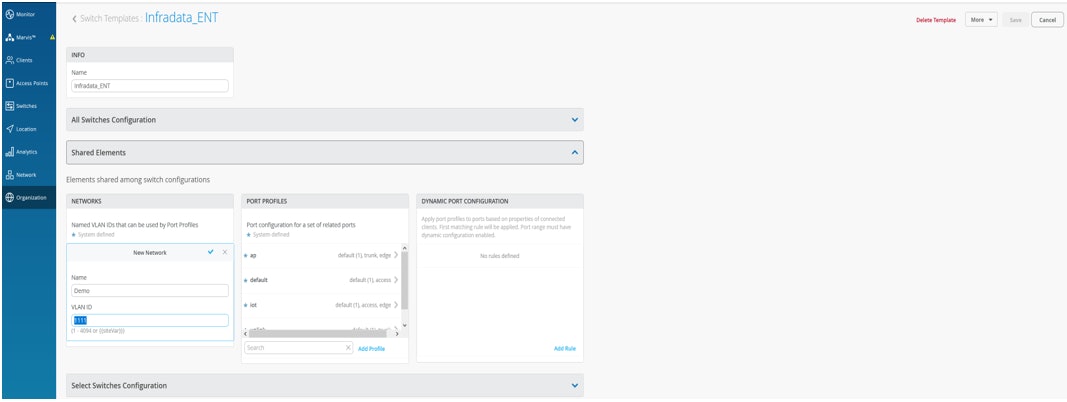
Task: Open the Monitor section in sidebar
Action: point(27,14)
